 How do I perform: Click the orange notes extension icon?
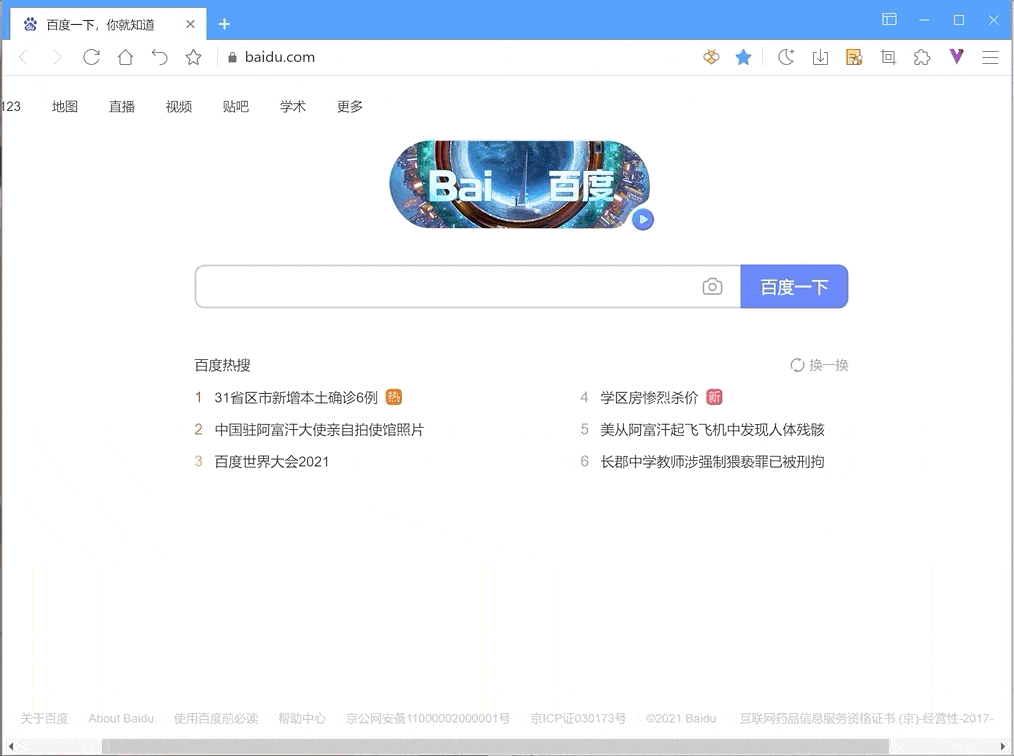click(x=854, y=58)
